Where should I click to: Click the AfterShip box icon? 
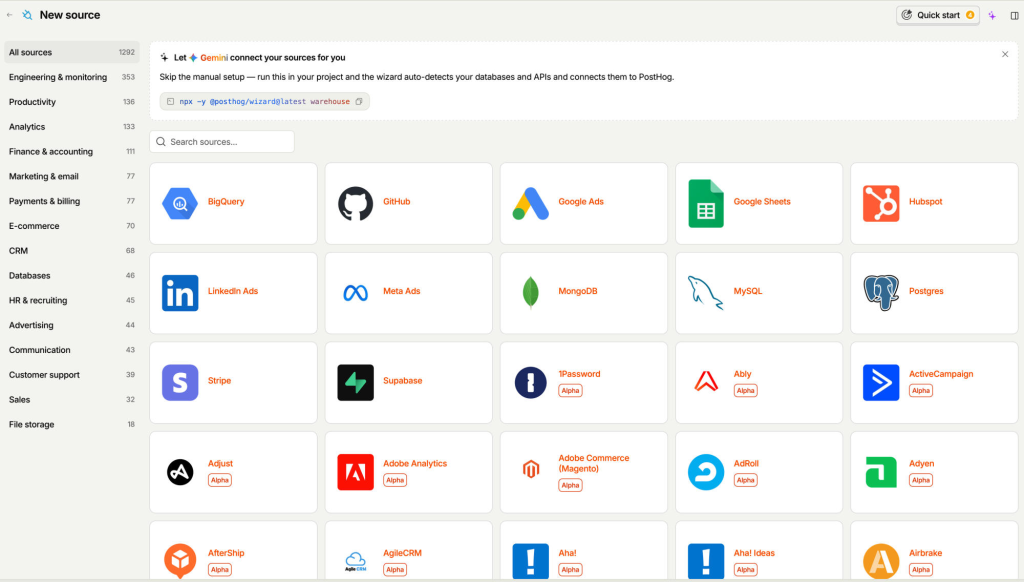tap(180, 560)
